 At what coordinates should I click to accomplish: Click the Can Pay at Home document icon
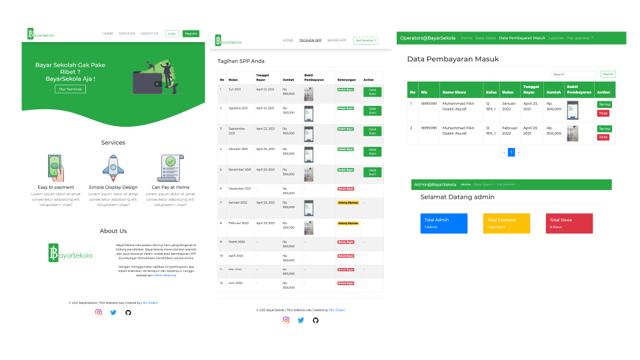[x=171, y=168]
